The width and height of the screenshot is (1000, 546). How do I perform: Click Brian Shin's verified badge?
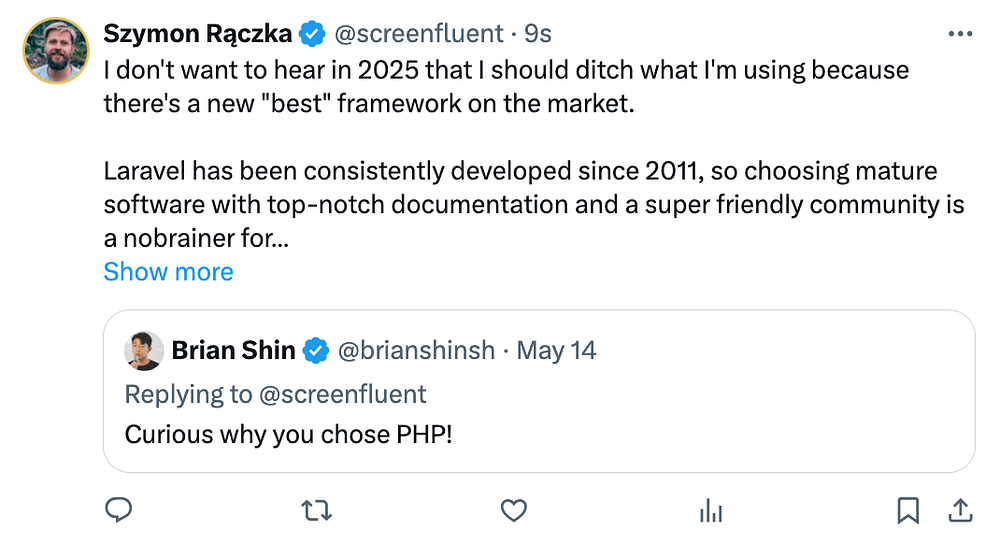[x=316, y=351]
